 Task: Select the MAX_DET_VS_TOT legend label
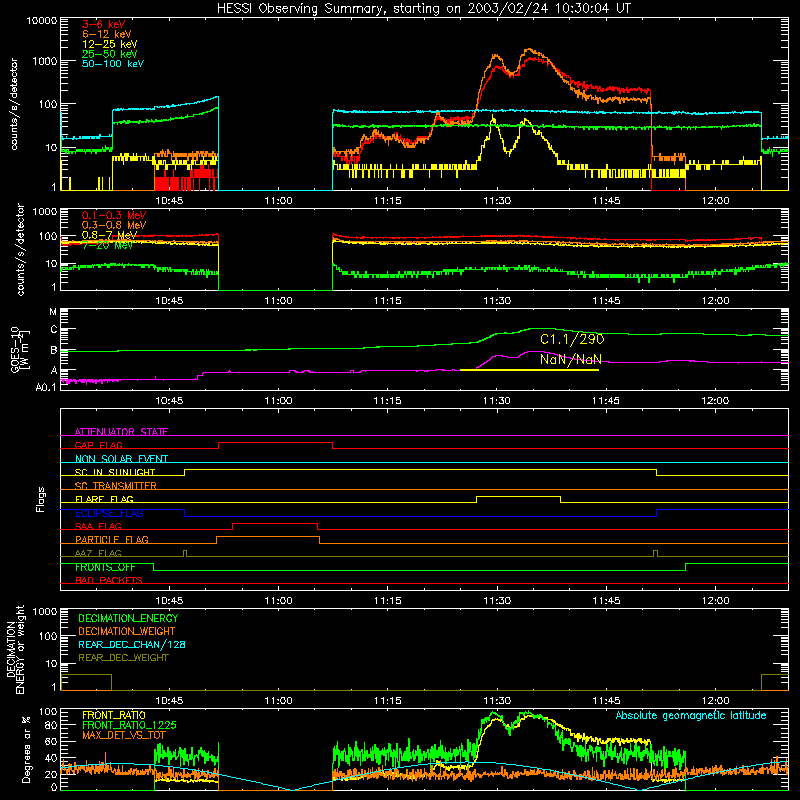click(124, 735)
